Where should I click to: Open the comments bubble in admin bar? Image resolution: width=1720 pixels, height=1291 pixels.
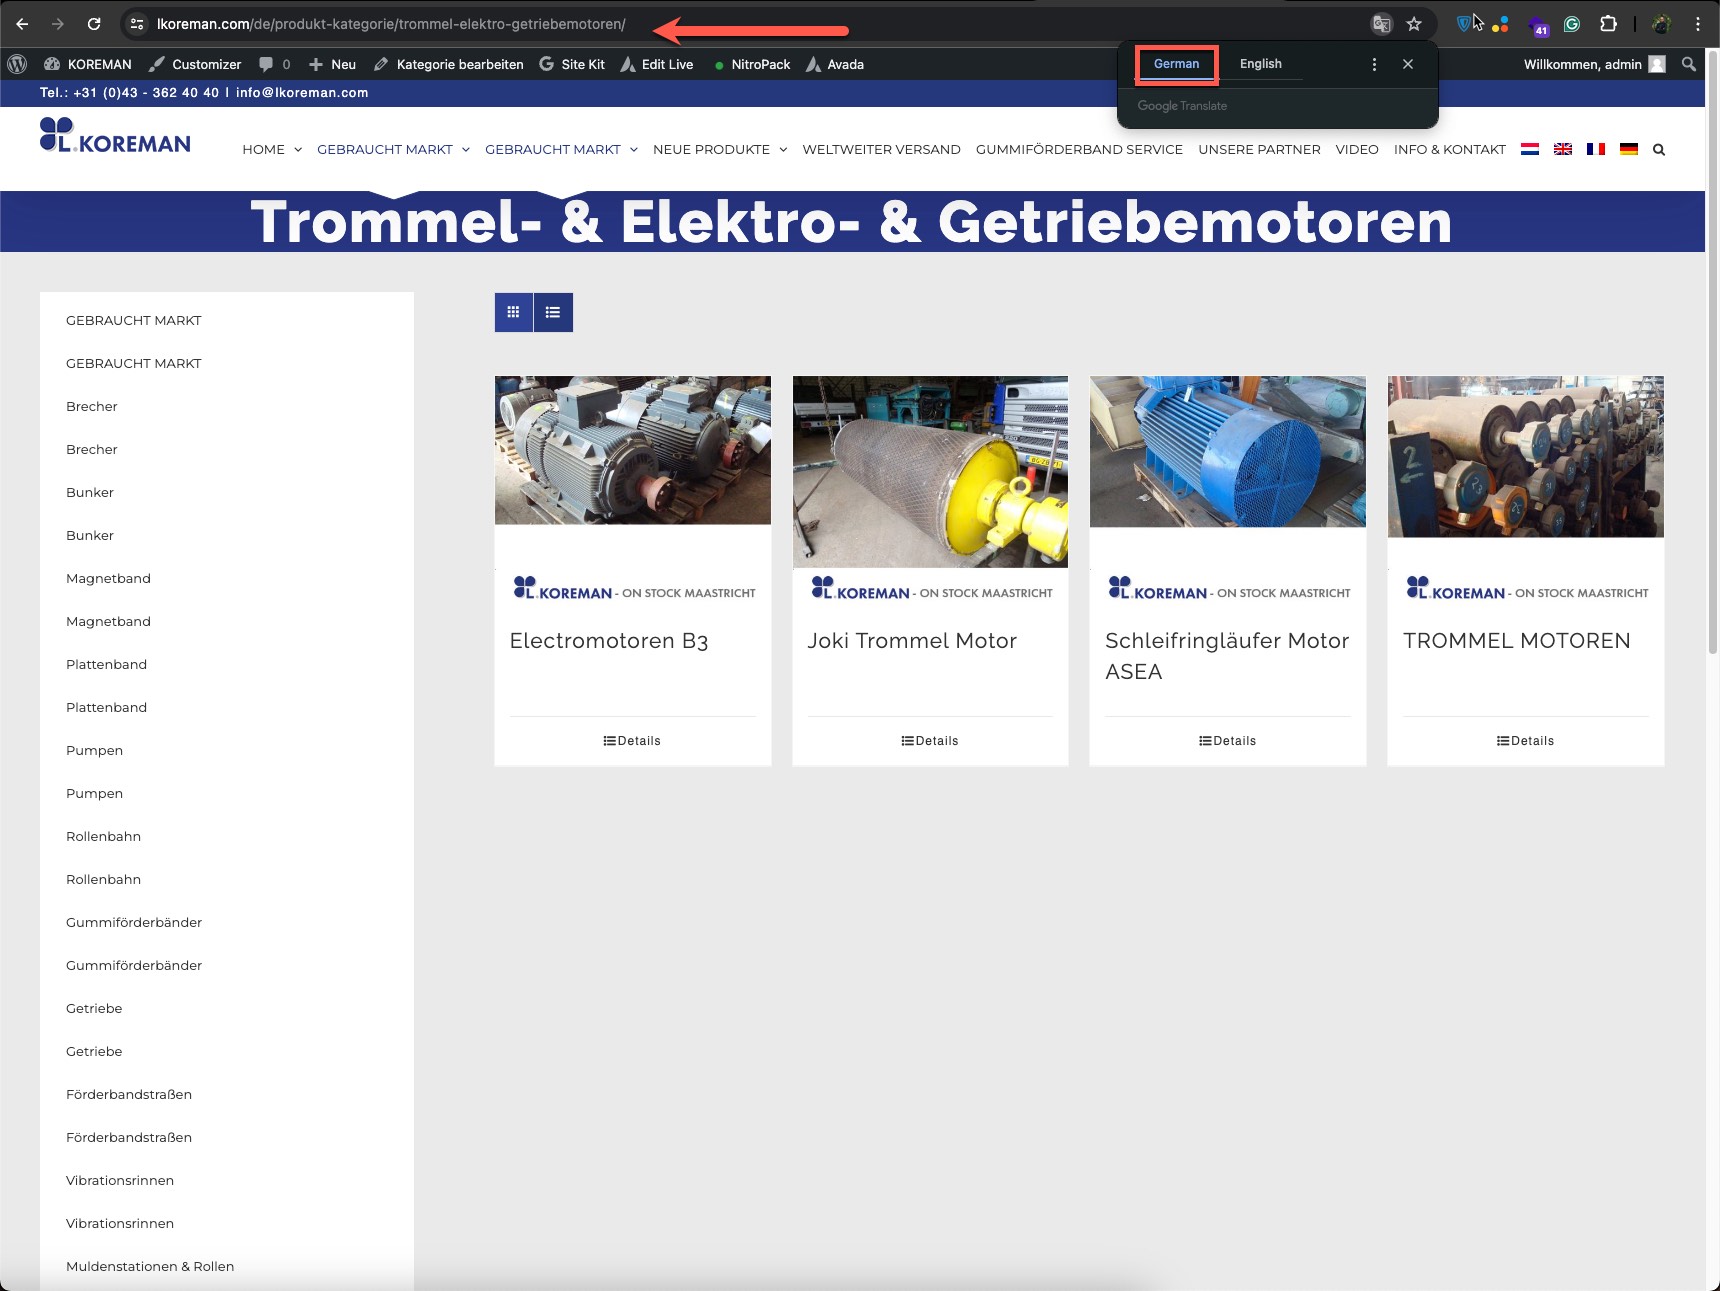tap(275, 64)
